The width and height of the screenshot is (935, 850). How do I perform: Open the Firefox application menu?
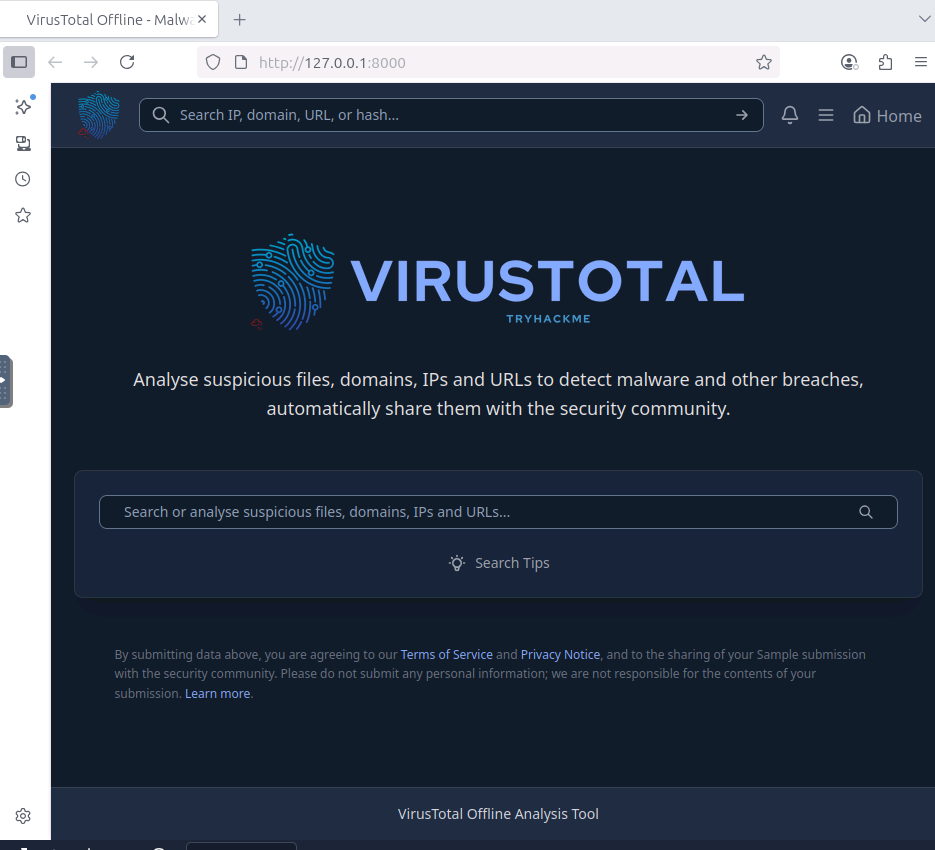coord(921,62)
